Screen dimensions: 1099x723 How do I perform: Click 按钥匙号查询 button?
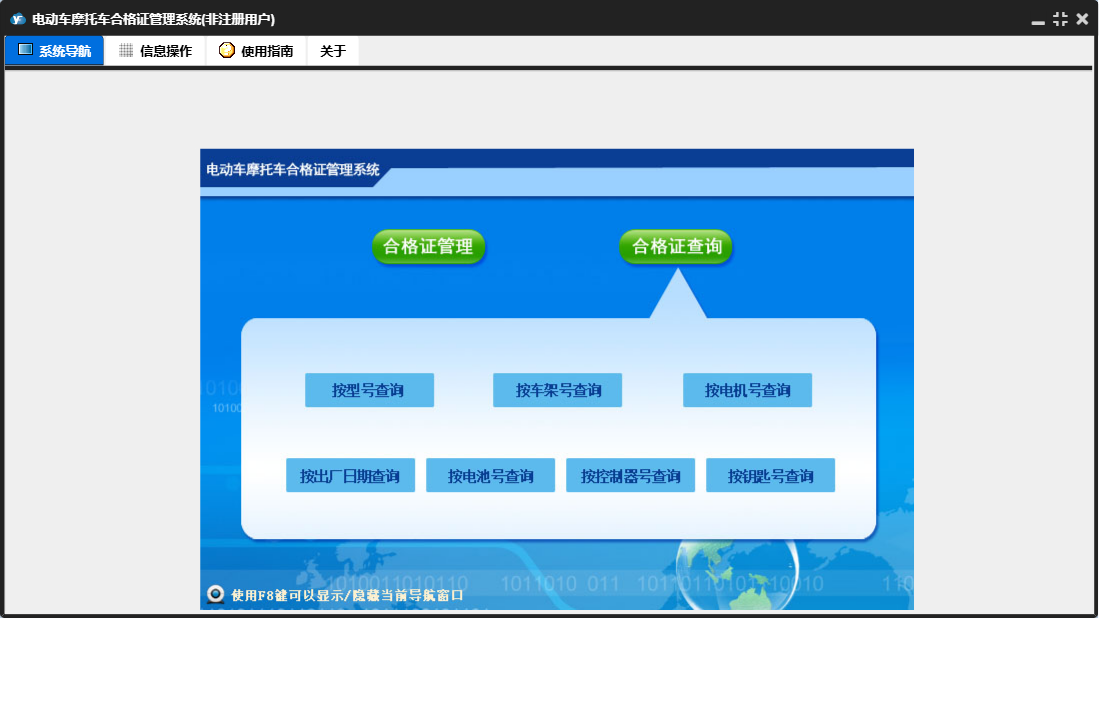click(x=770, y=476)
